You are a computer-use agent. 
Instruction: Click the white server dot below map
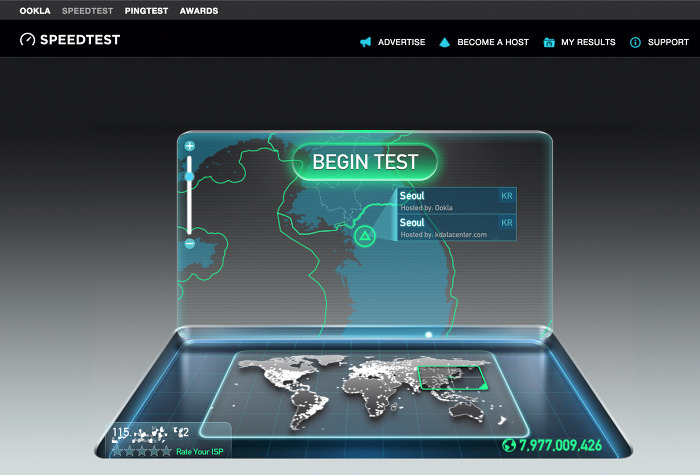(429, 334)
